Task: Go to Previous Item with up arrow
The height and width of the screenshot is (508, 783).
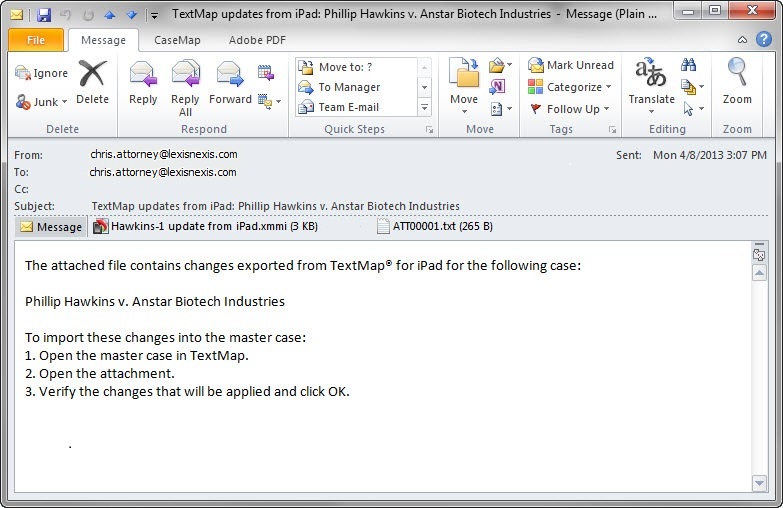Action: click(109, 15)
